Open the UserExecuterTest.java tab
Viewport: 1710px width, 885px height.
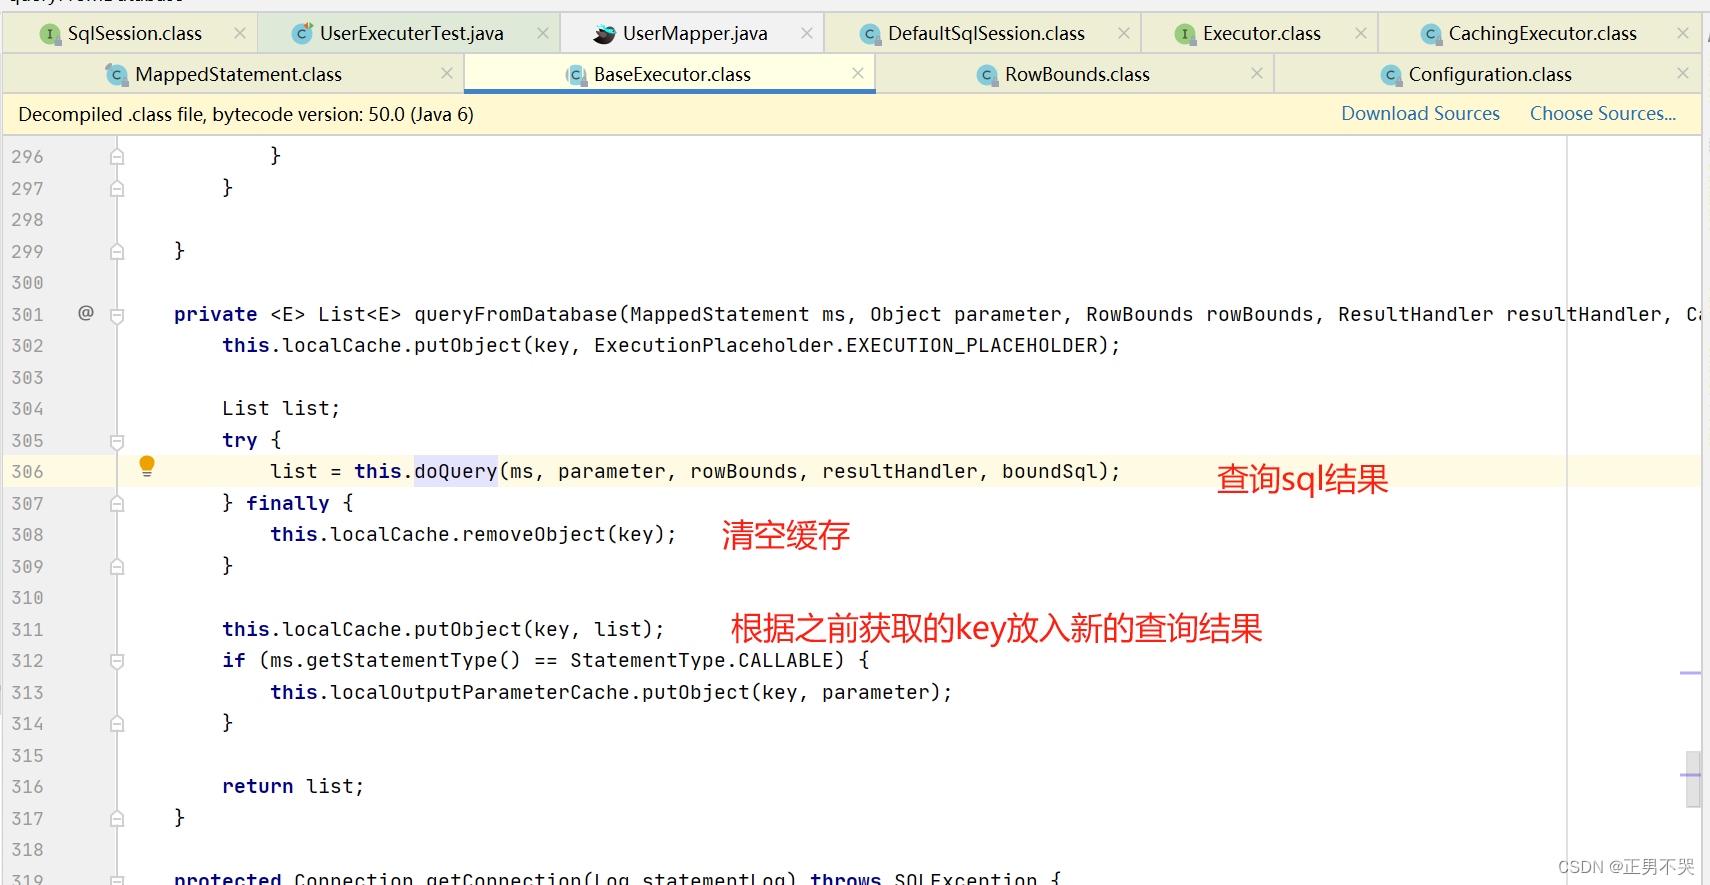[411, 34]
